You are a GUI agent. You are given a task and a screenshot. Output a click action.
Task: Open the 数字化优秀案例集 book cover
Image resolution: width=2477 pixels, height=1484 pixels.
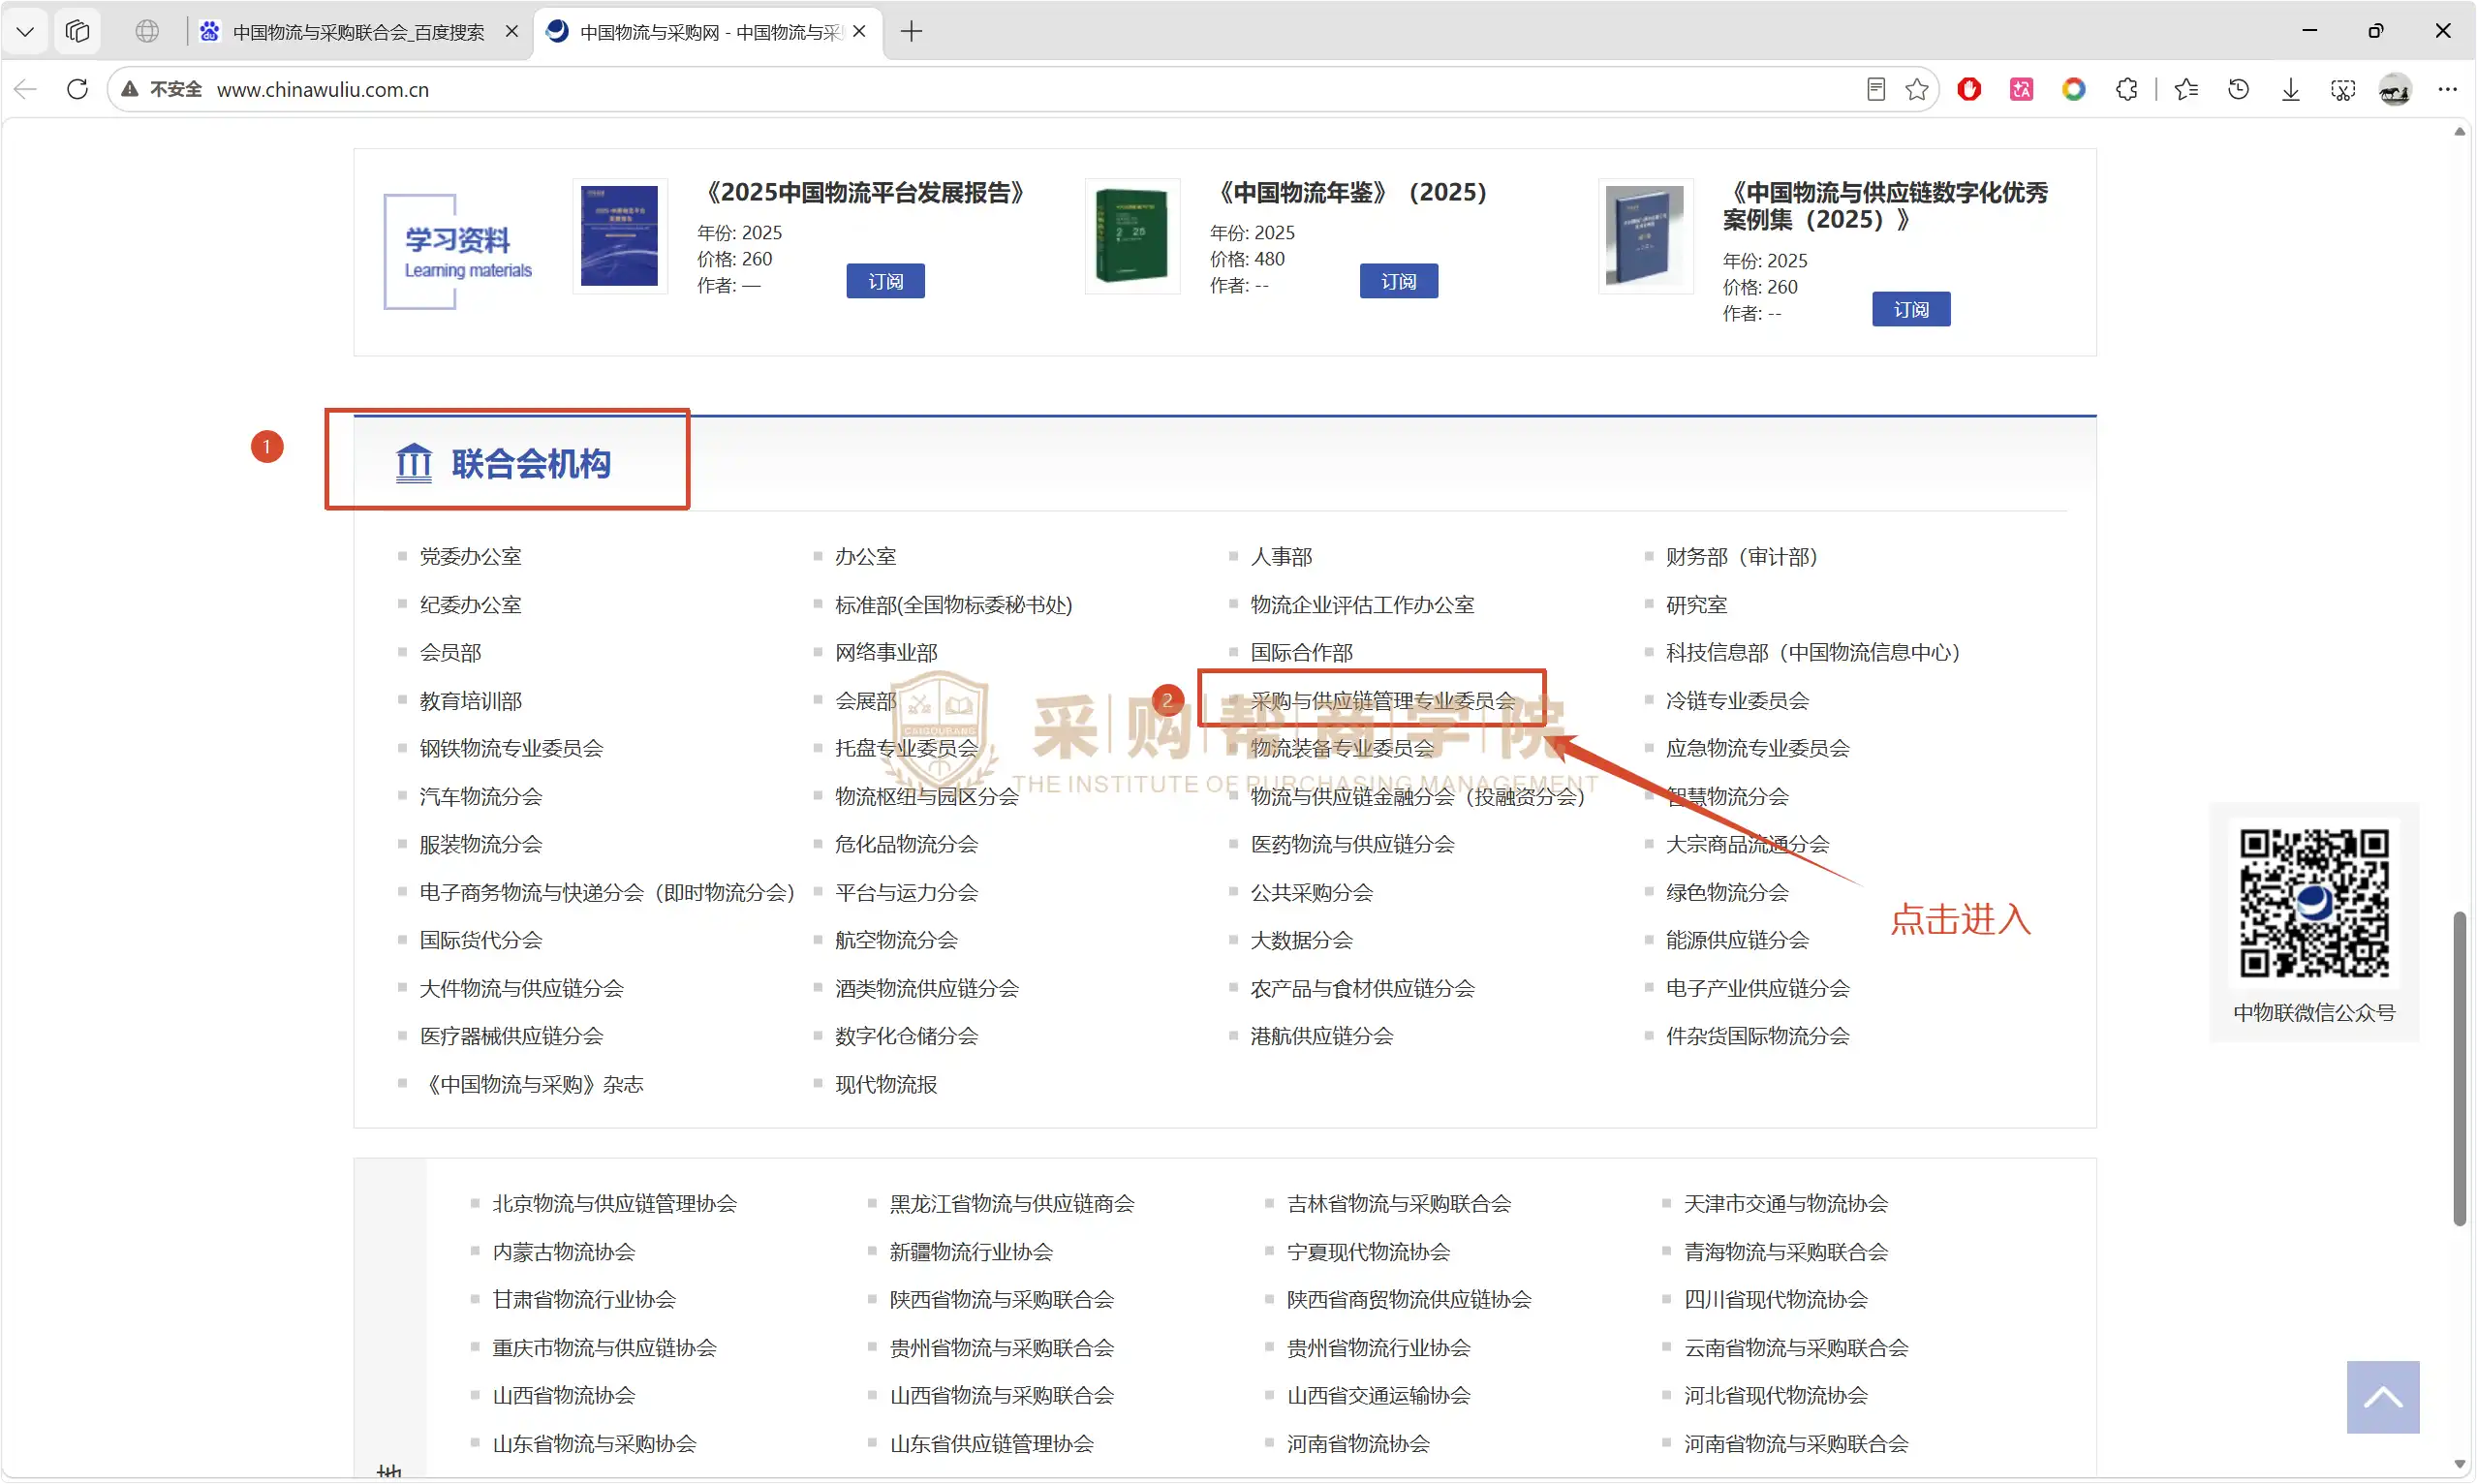click(1645, 236)
